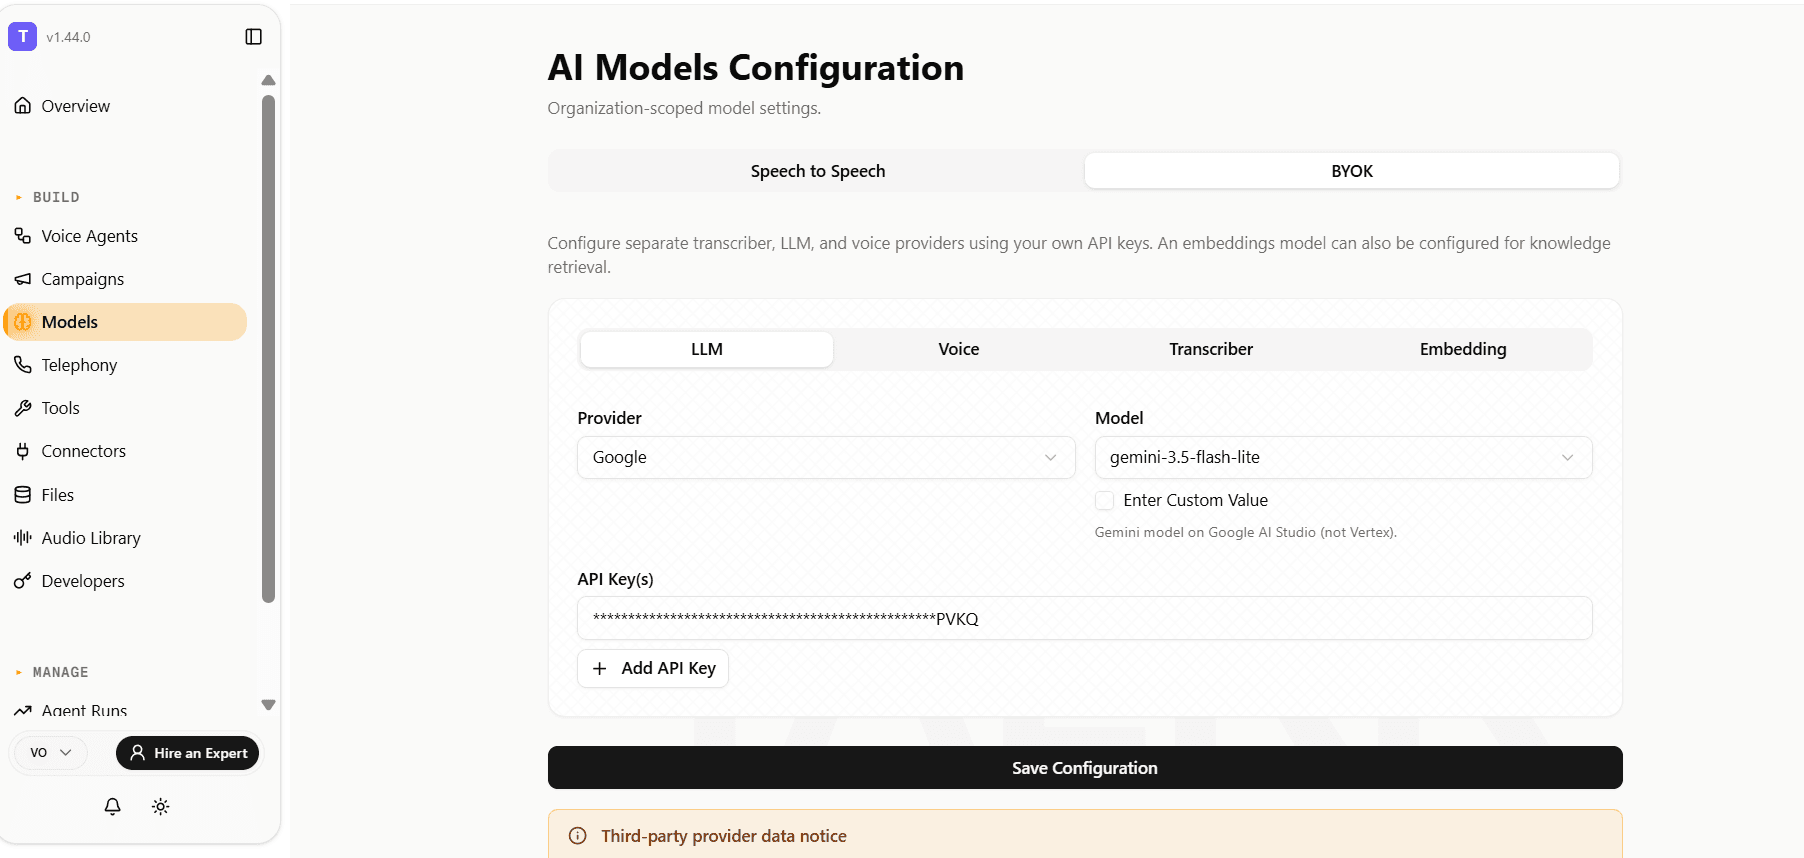Collapse the MANAGE section

51,672
